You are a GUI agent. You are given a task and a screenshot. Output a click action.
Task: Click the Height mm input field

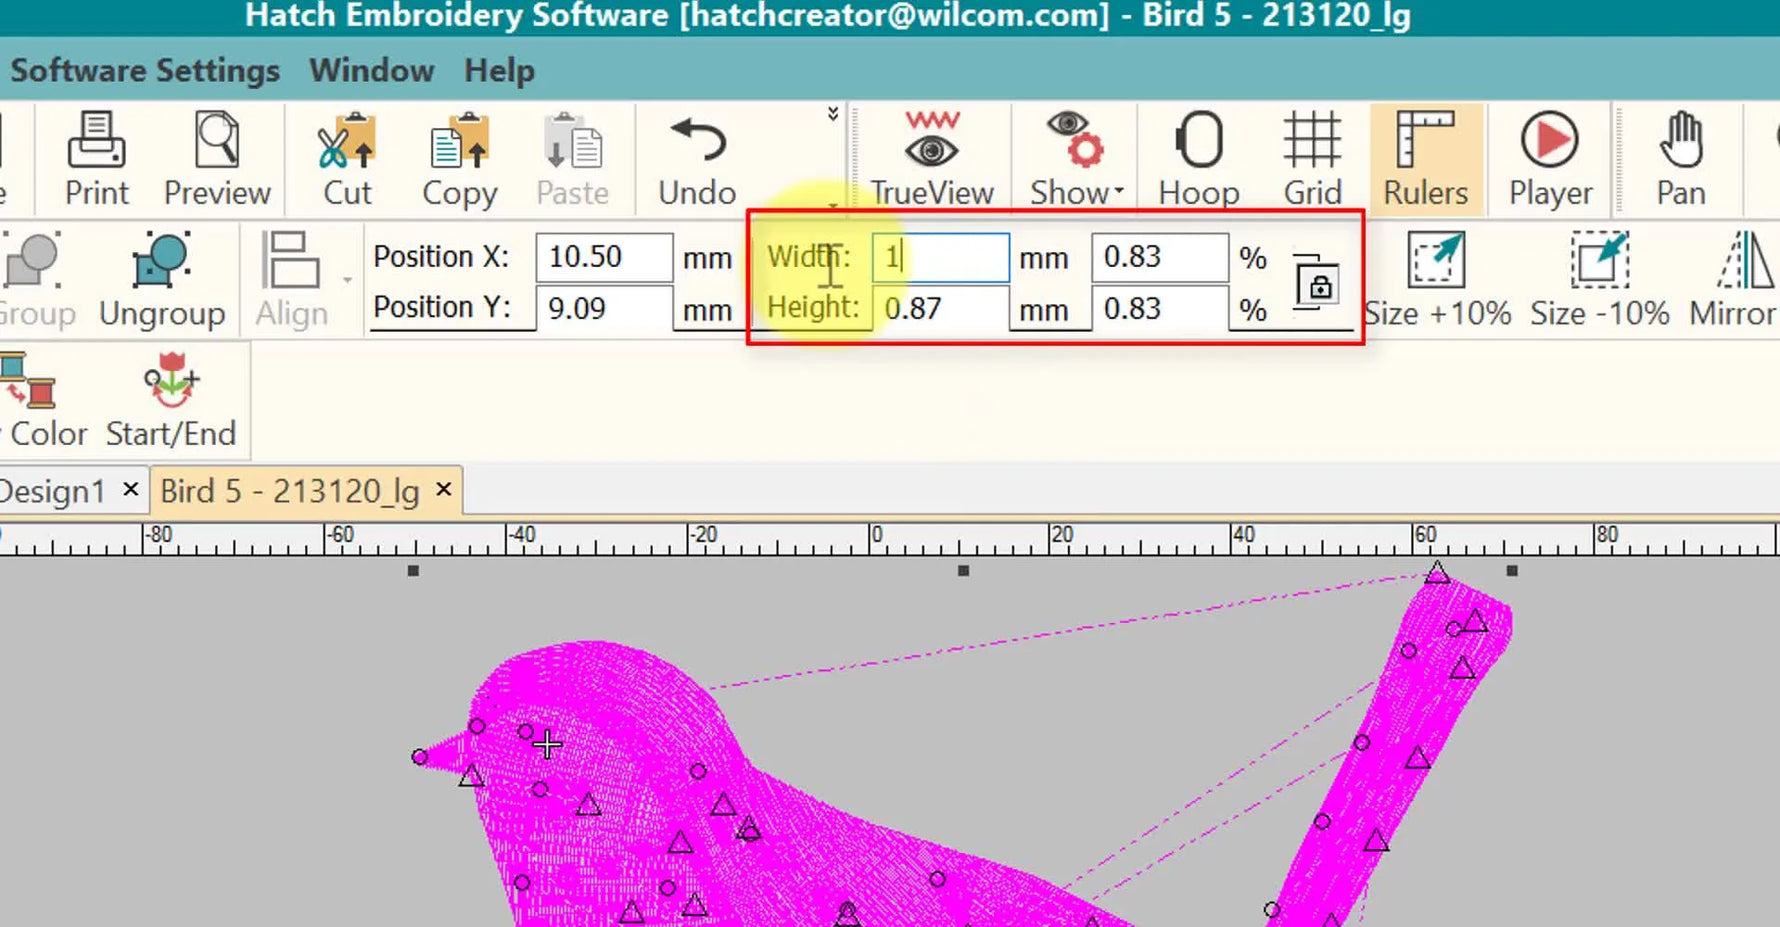pos(940,309)
